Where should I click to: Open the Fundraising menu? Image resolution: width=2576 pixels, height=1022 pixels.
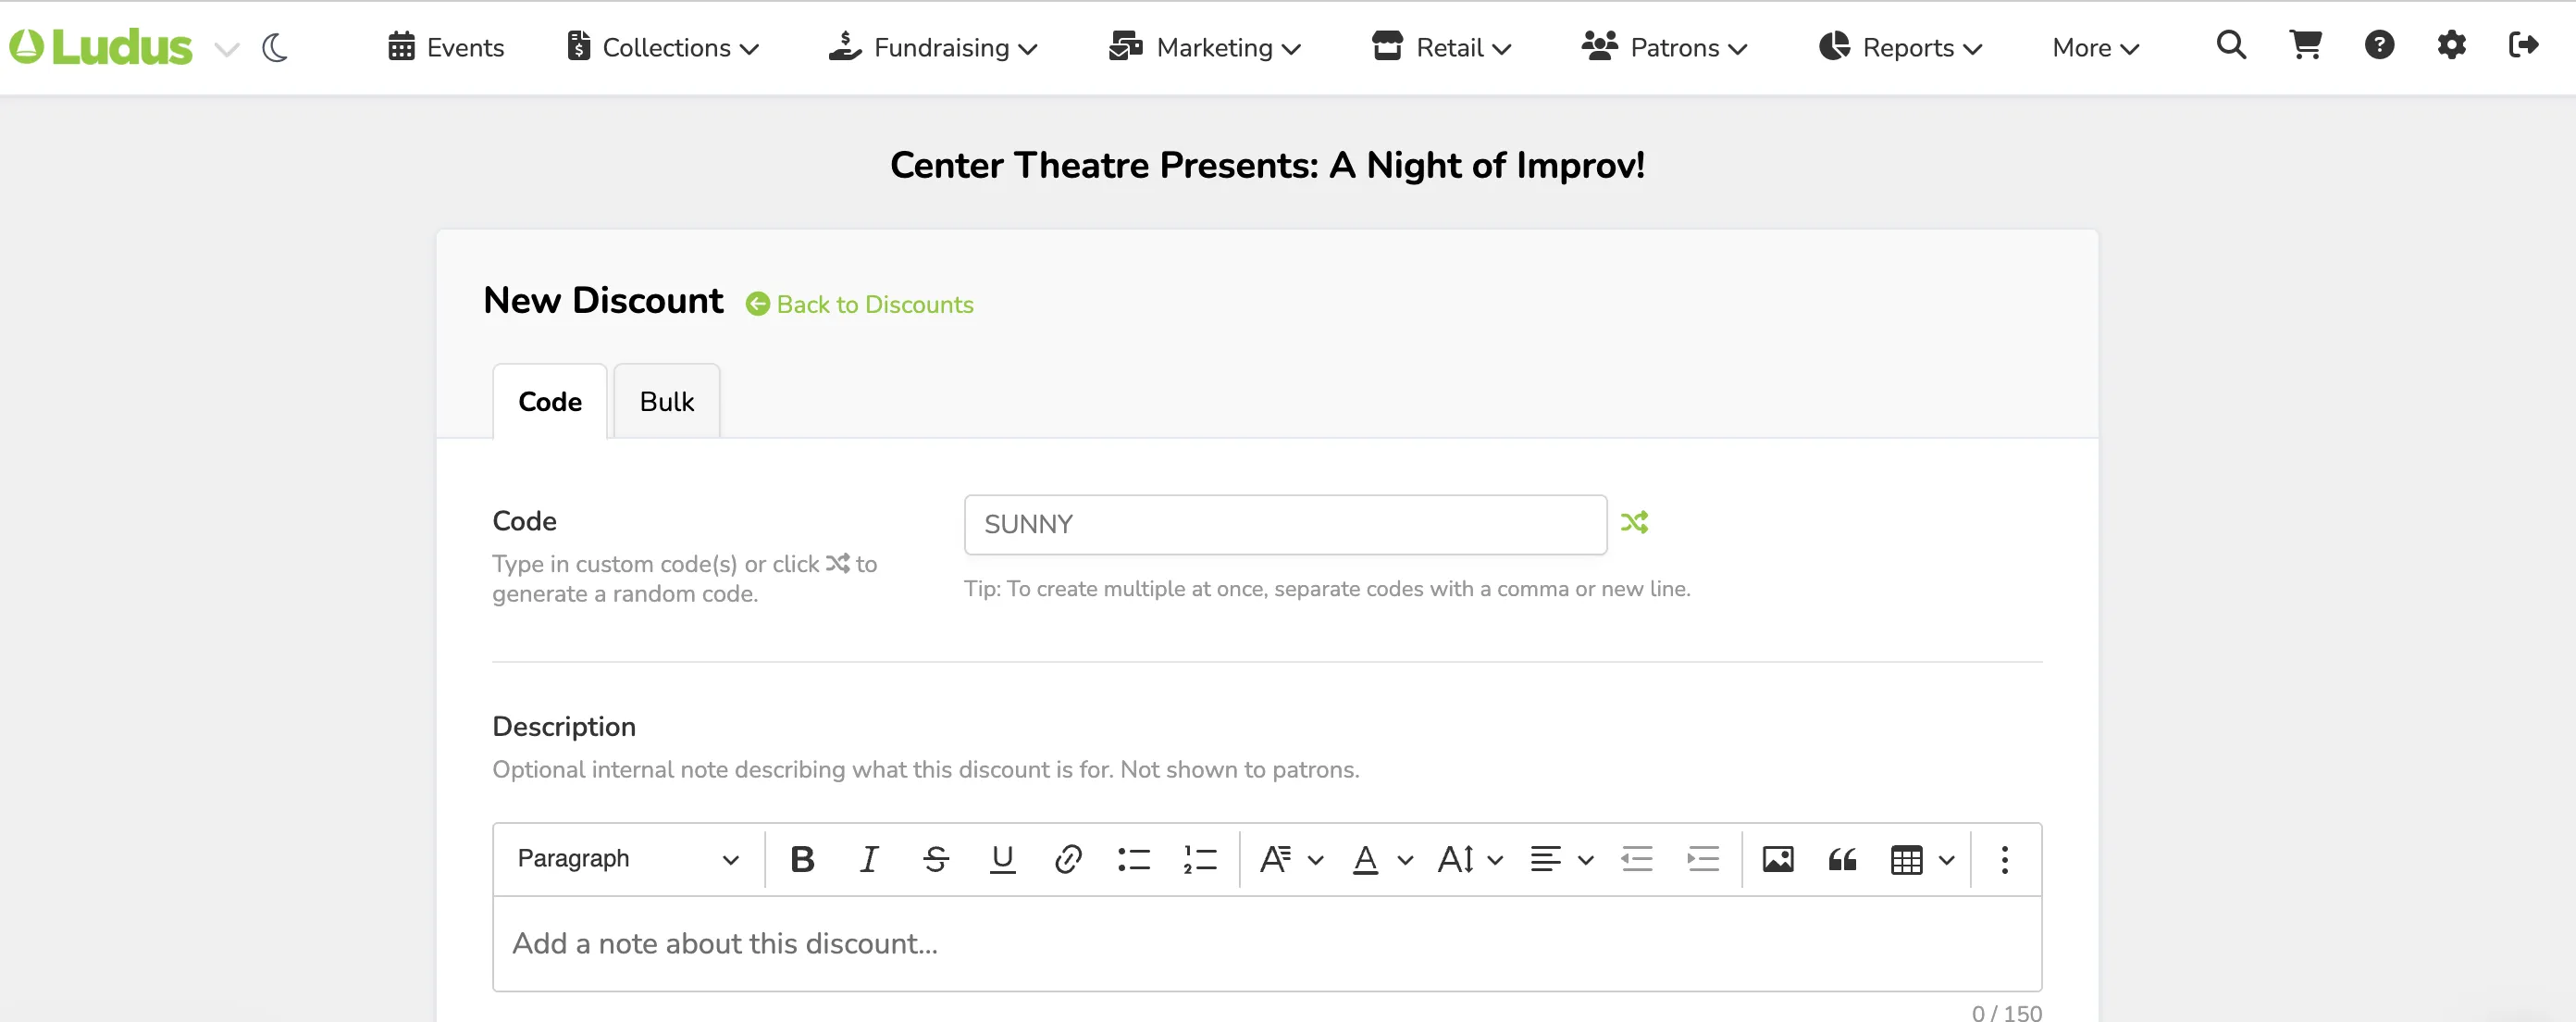[x=934, y=47]
